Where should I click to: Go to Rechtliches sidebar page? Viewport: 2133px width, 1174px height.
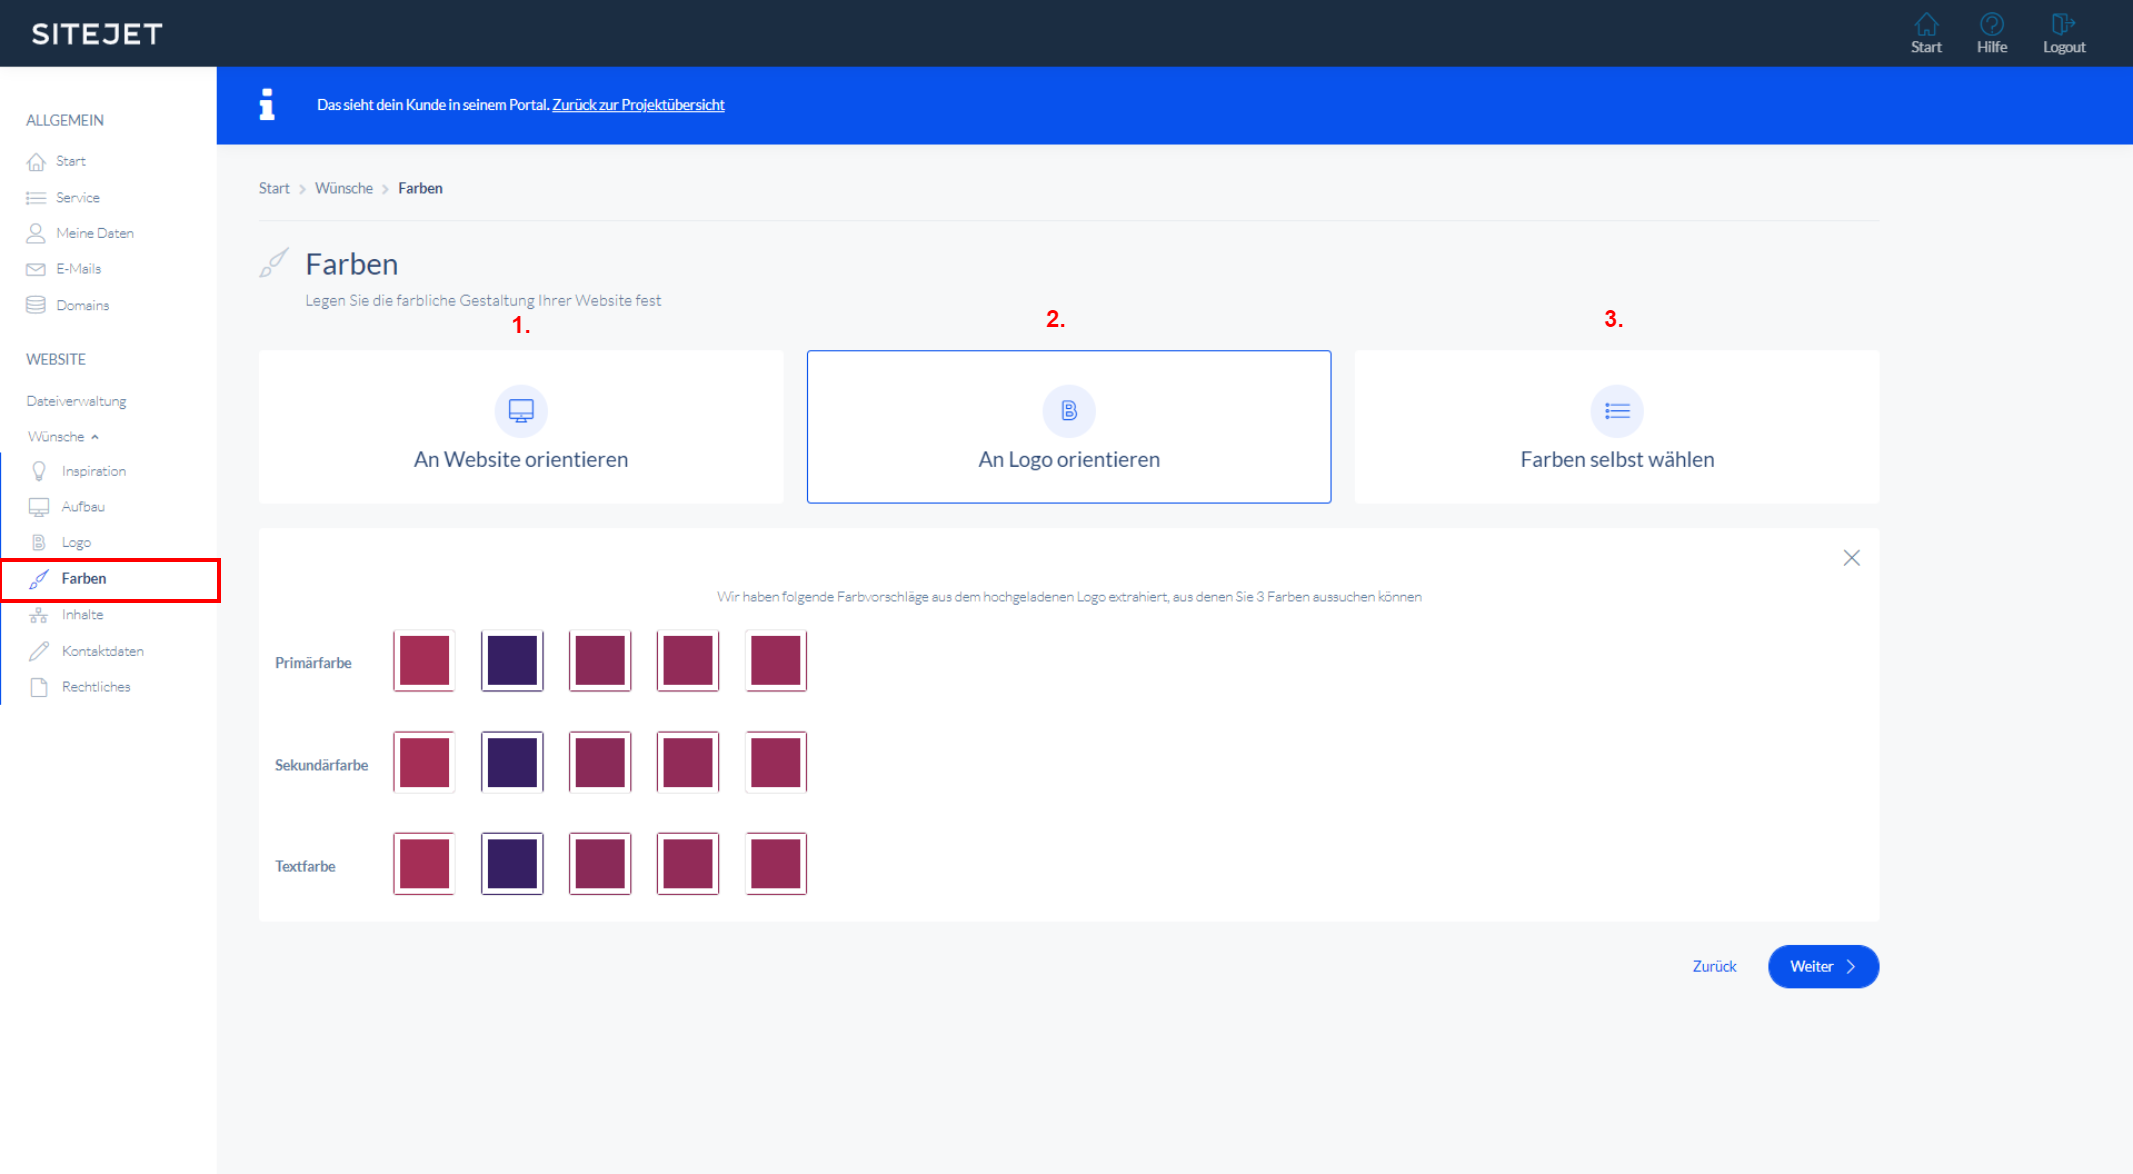tap(96, 687)
